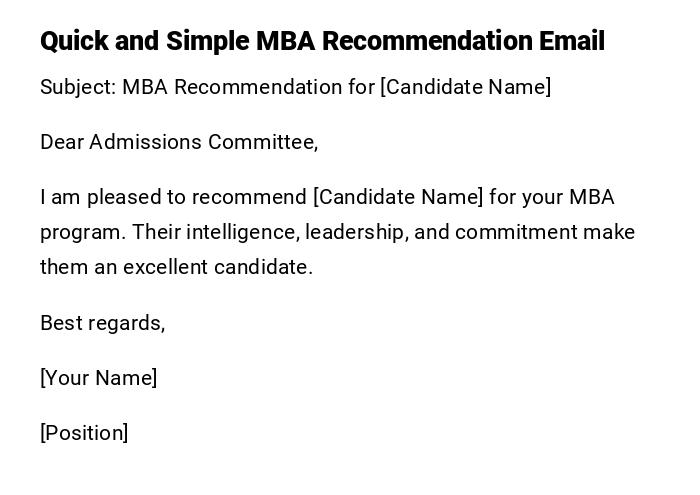Click the "Best regards," closing line
700x495 pixels.
[x=102, y=323]
